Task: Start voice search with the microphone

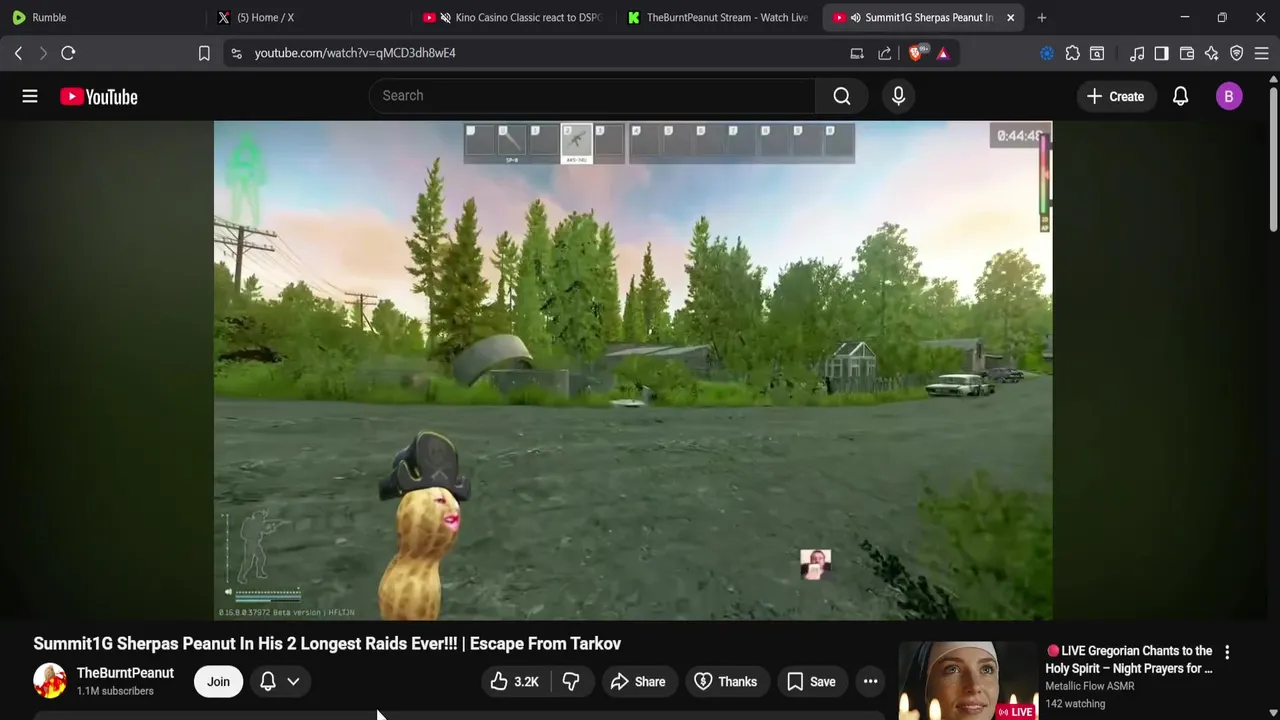Action: pyautogui.click(x=898, y=96)
